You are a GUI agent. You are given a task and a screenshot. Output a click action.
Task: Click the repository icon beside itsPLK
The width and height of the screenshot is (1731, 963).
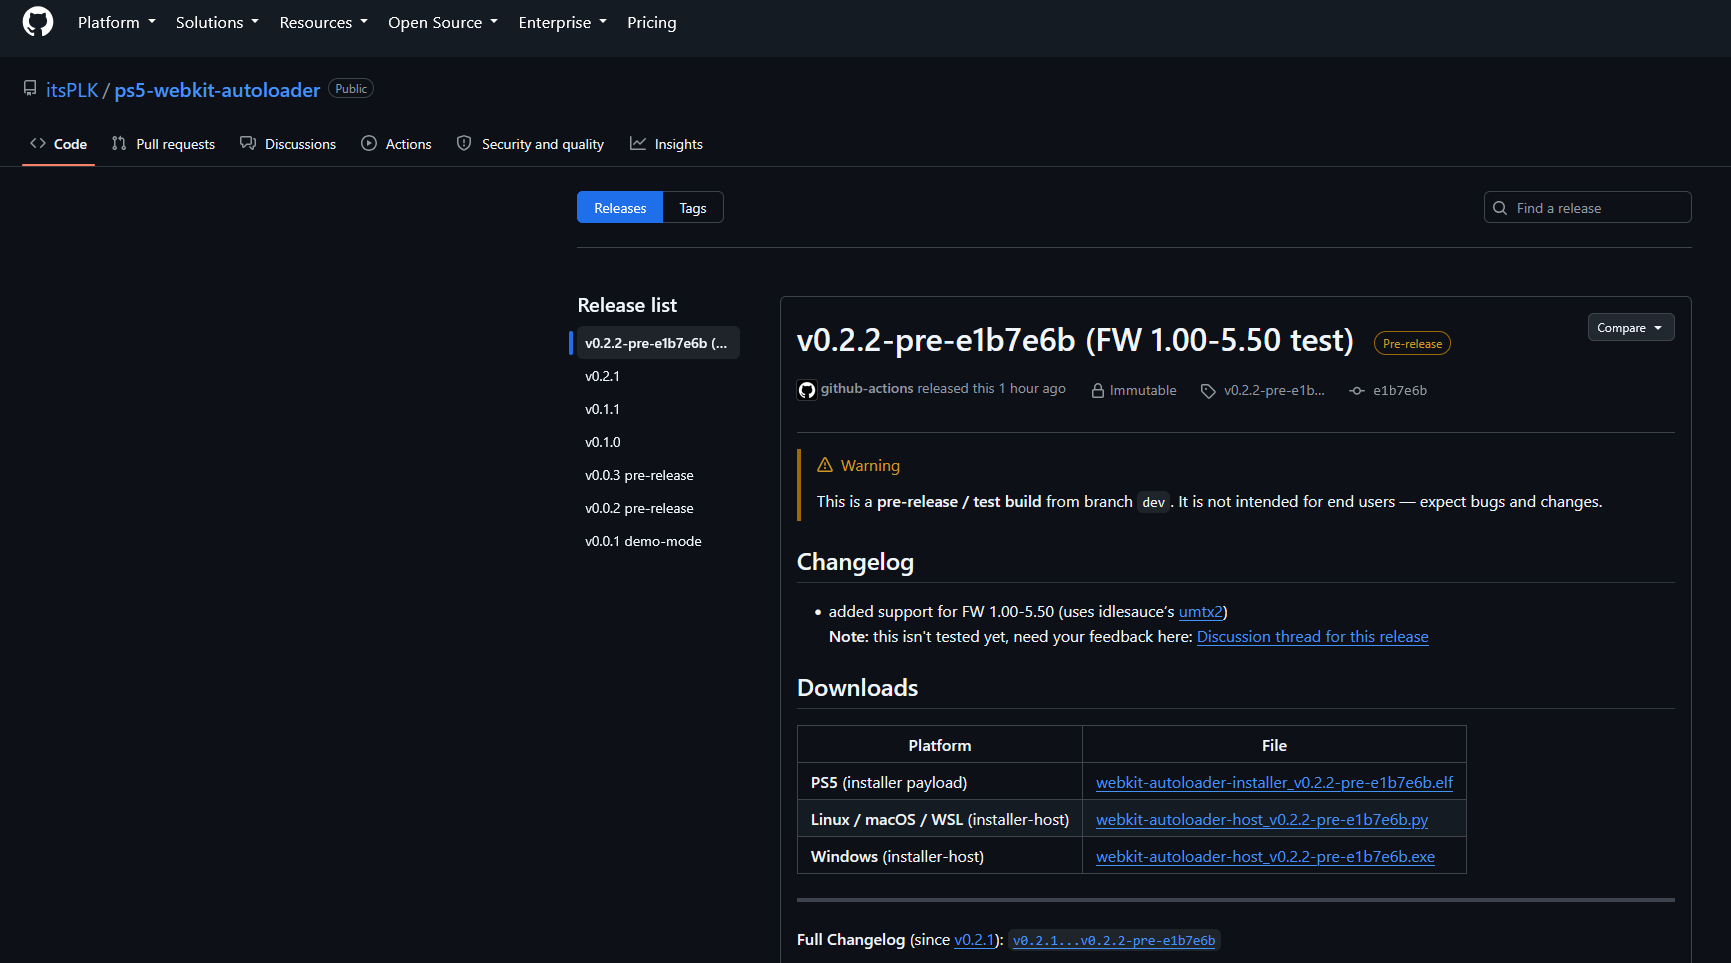tap(30, 89)
